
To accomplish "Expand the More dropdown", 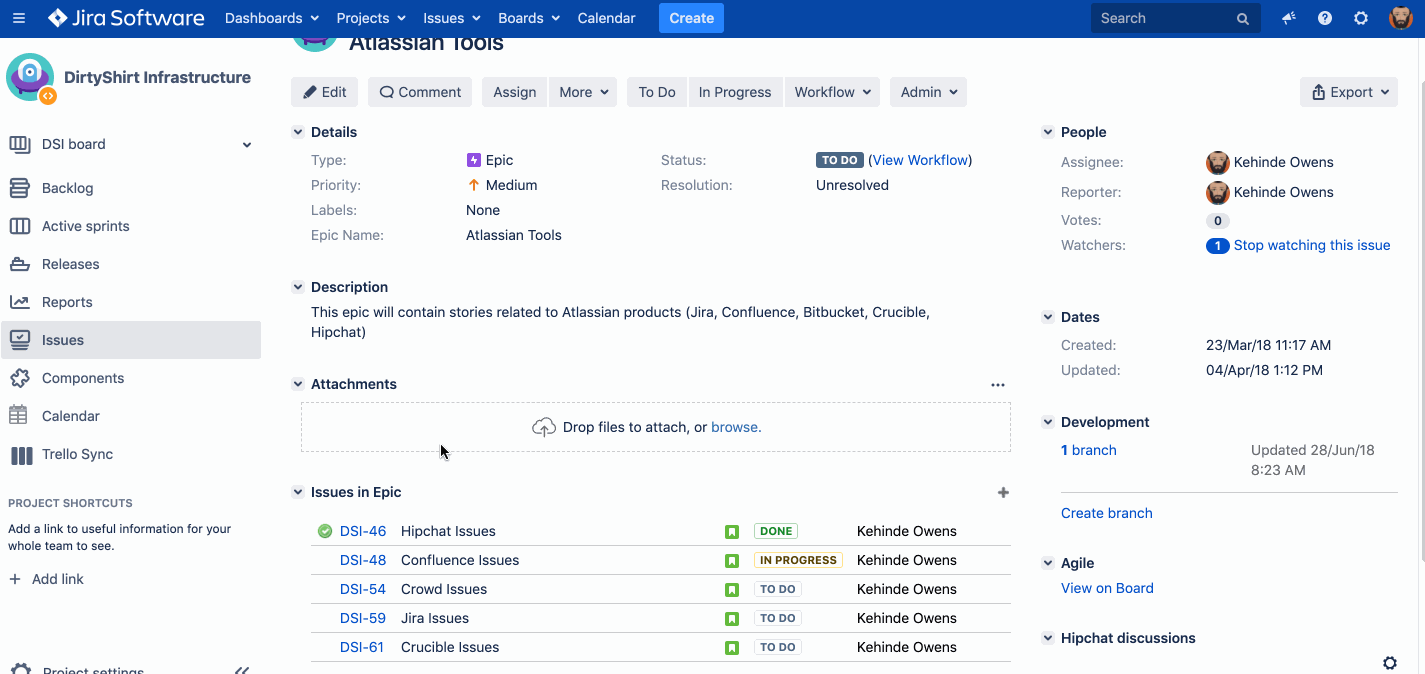I will (x=583, y=92).
